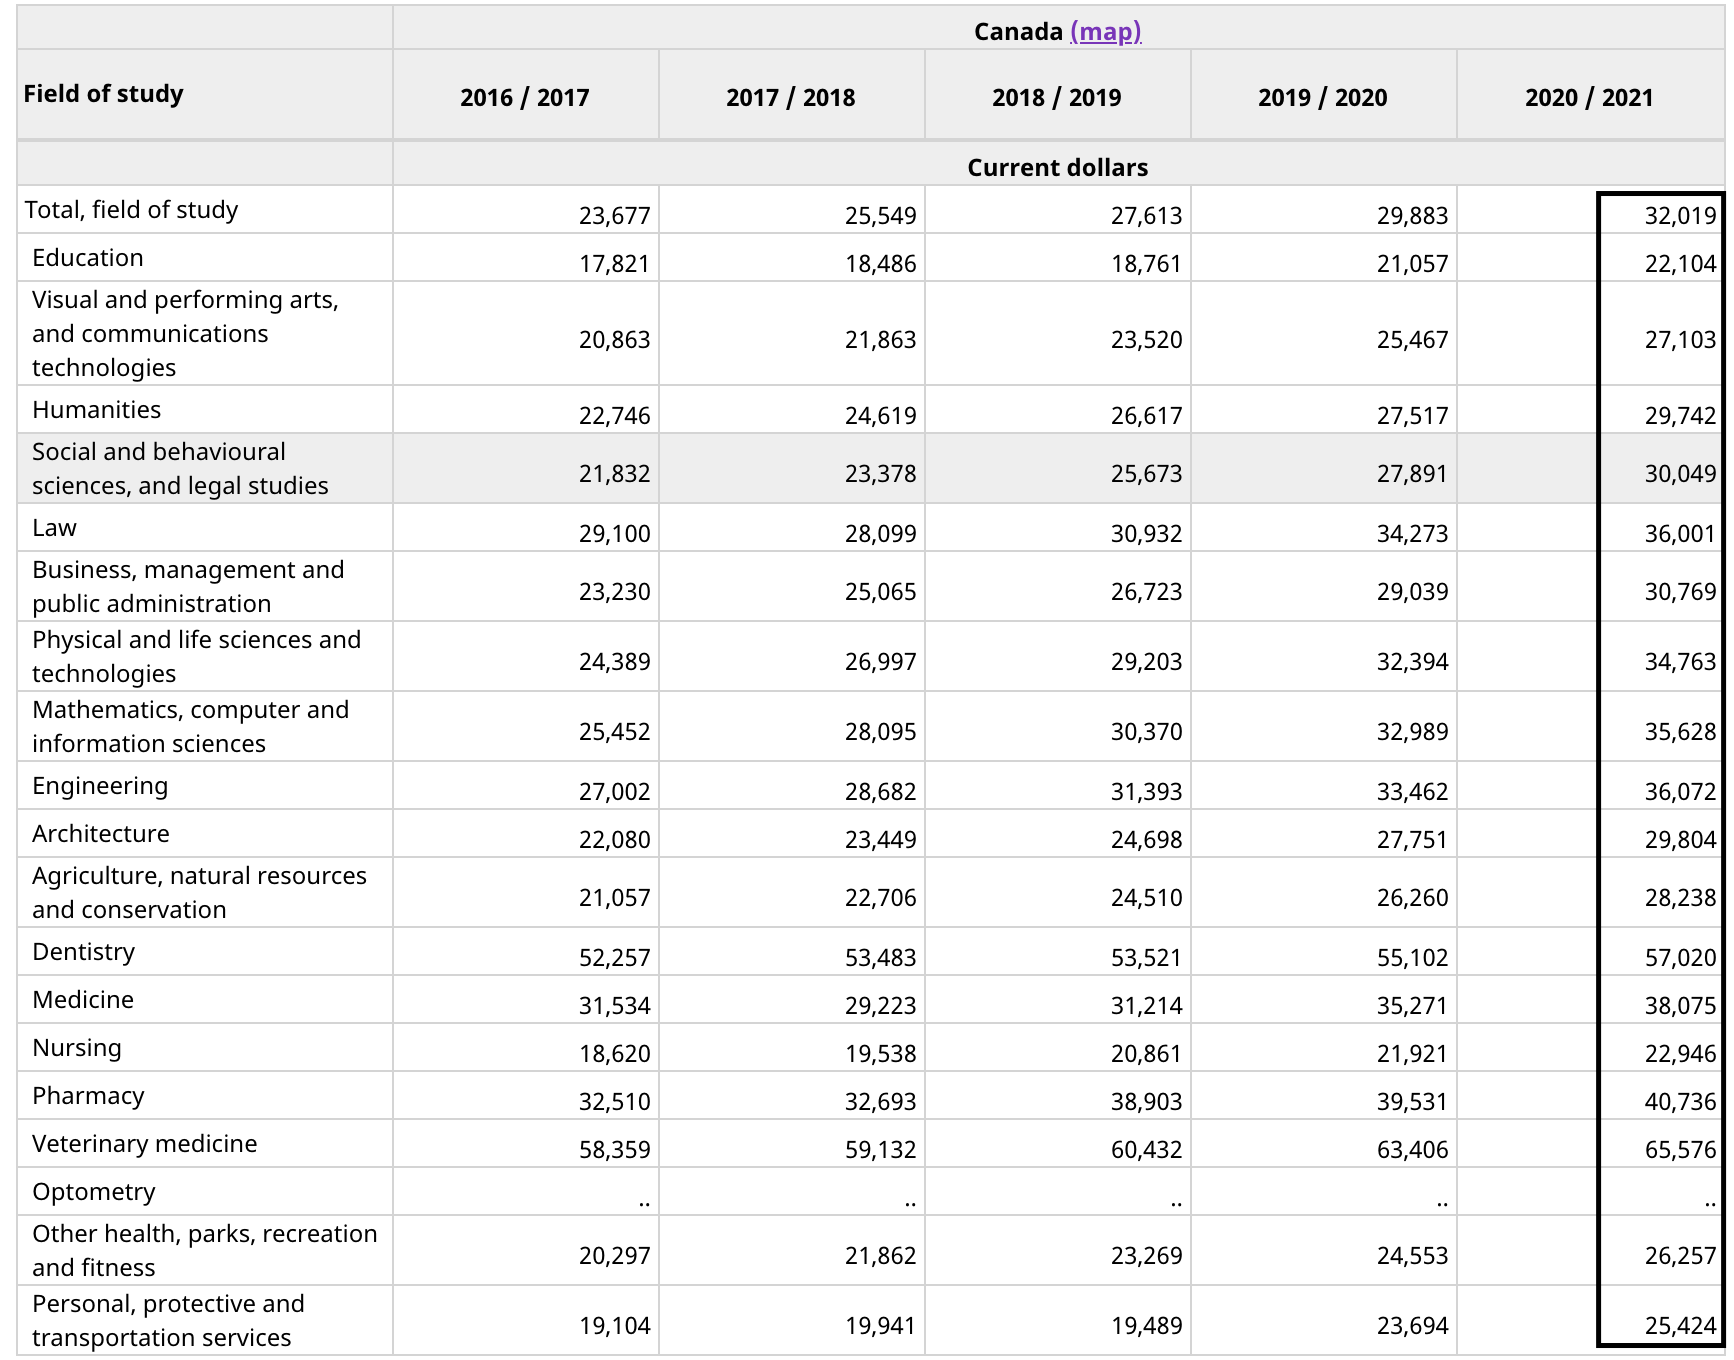Select the 2016 / 2017 column header
The height and width of the screenshot is (1360, 1734).
click(525, 97)
